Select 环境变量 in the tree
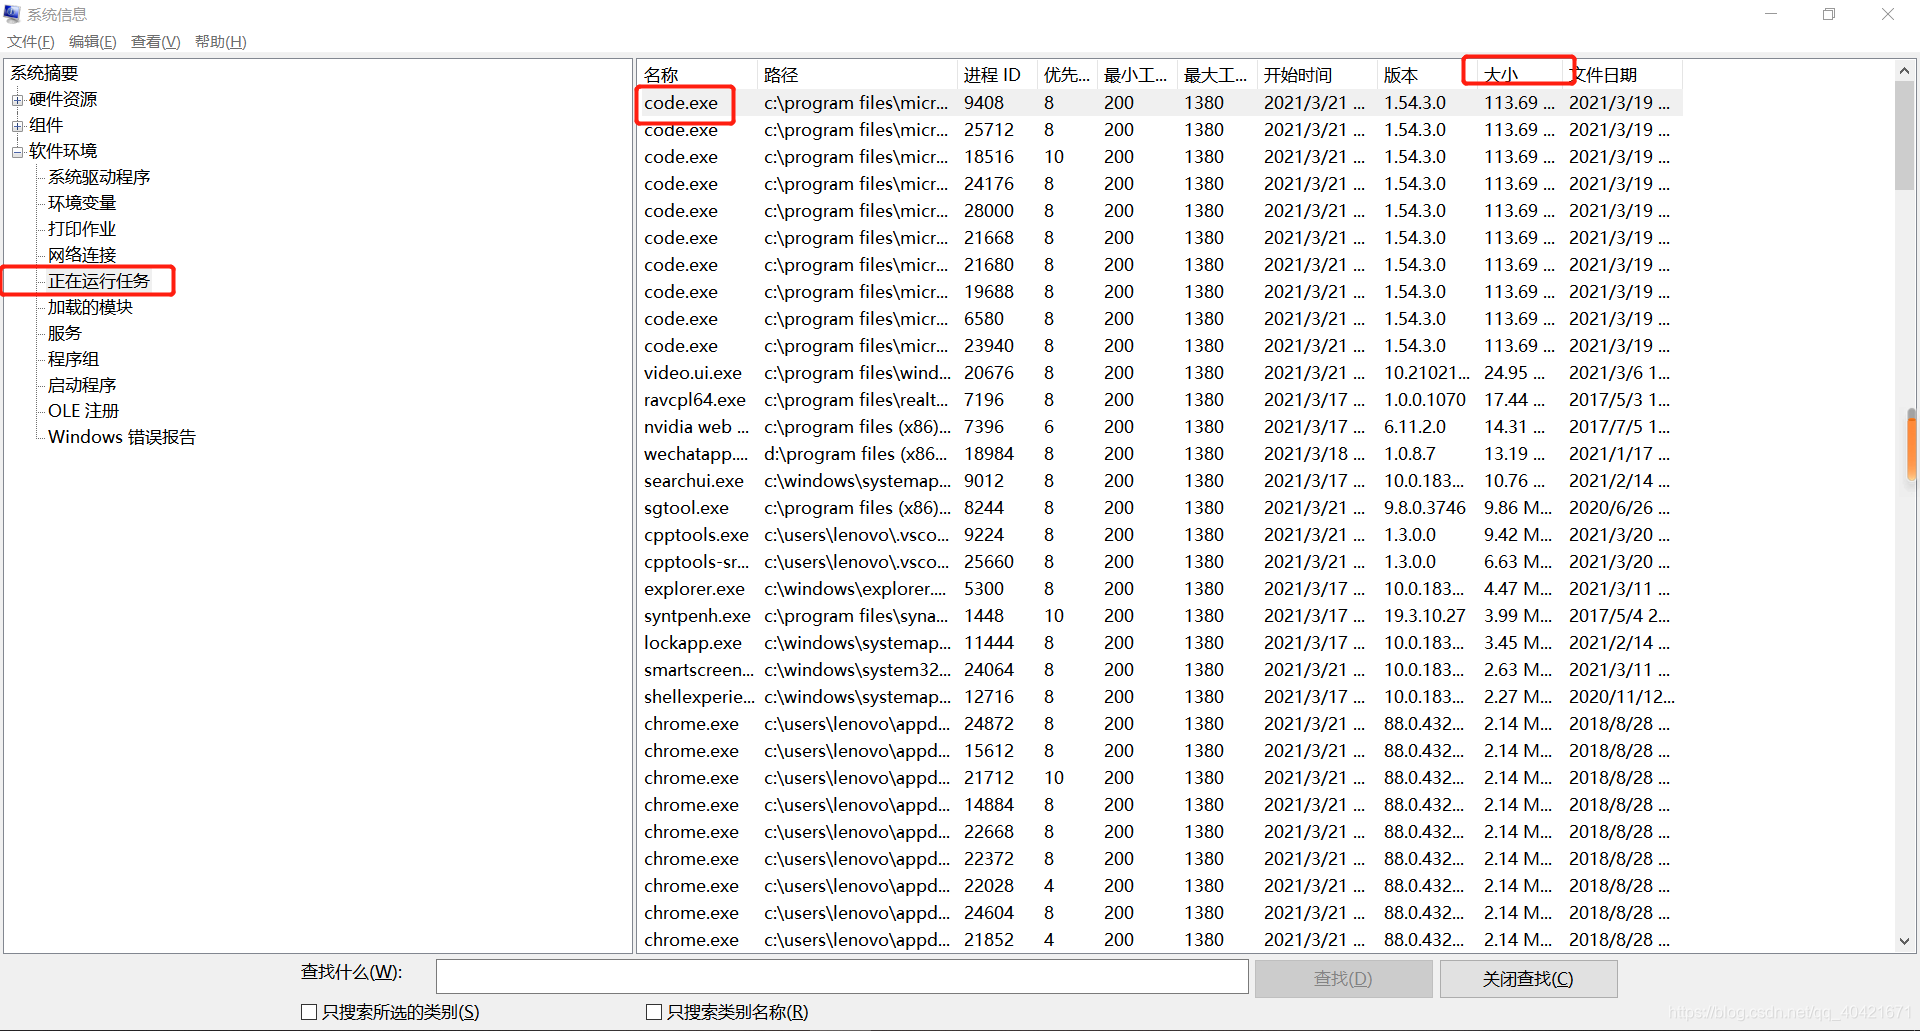Screen dimensions: 1920x1031 click(82, 202)
